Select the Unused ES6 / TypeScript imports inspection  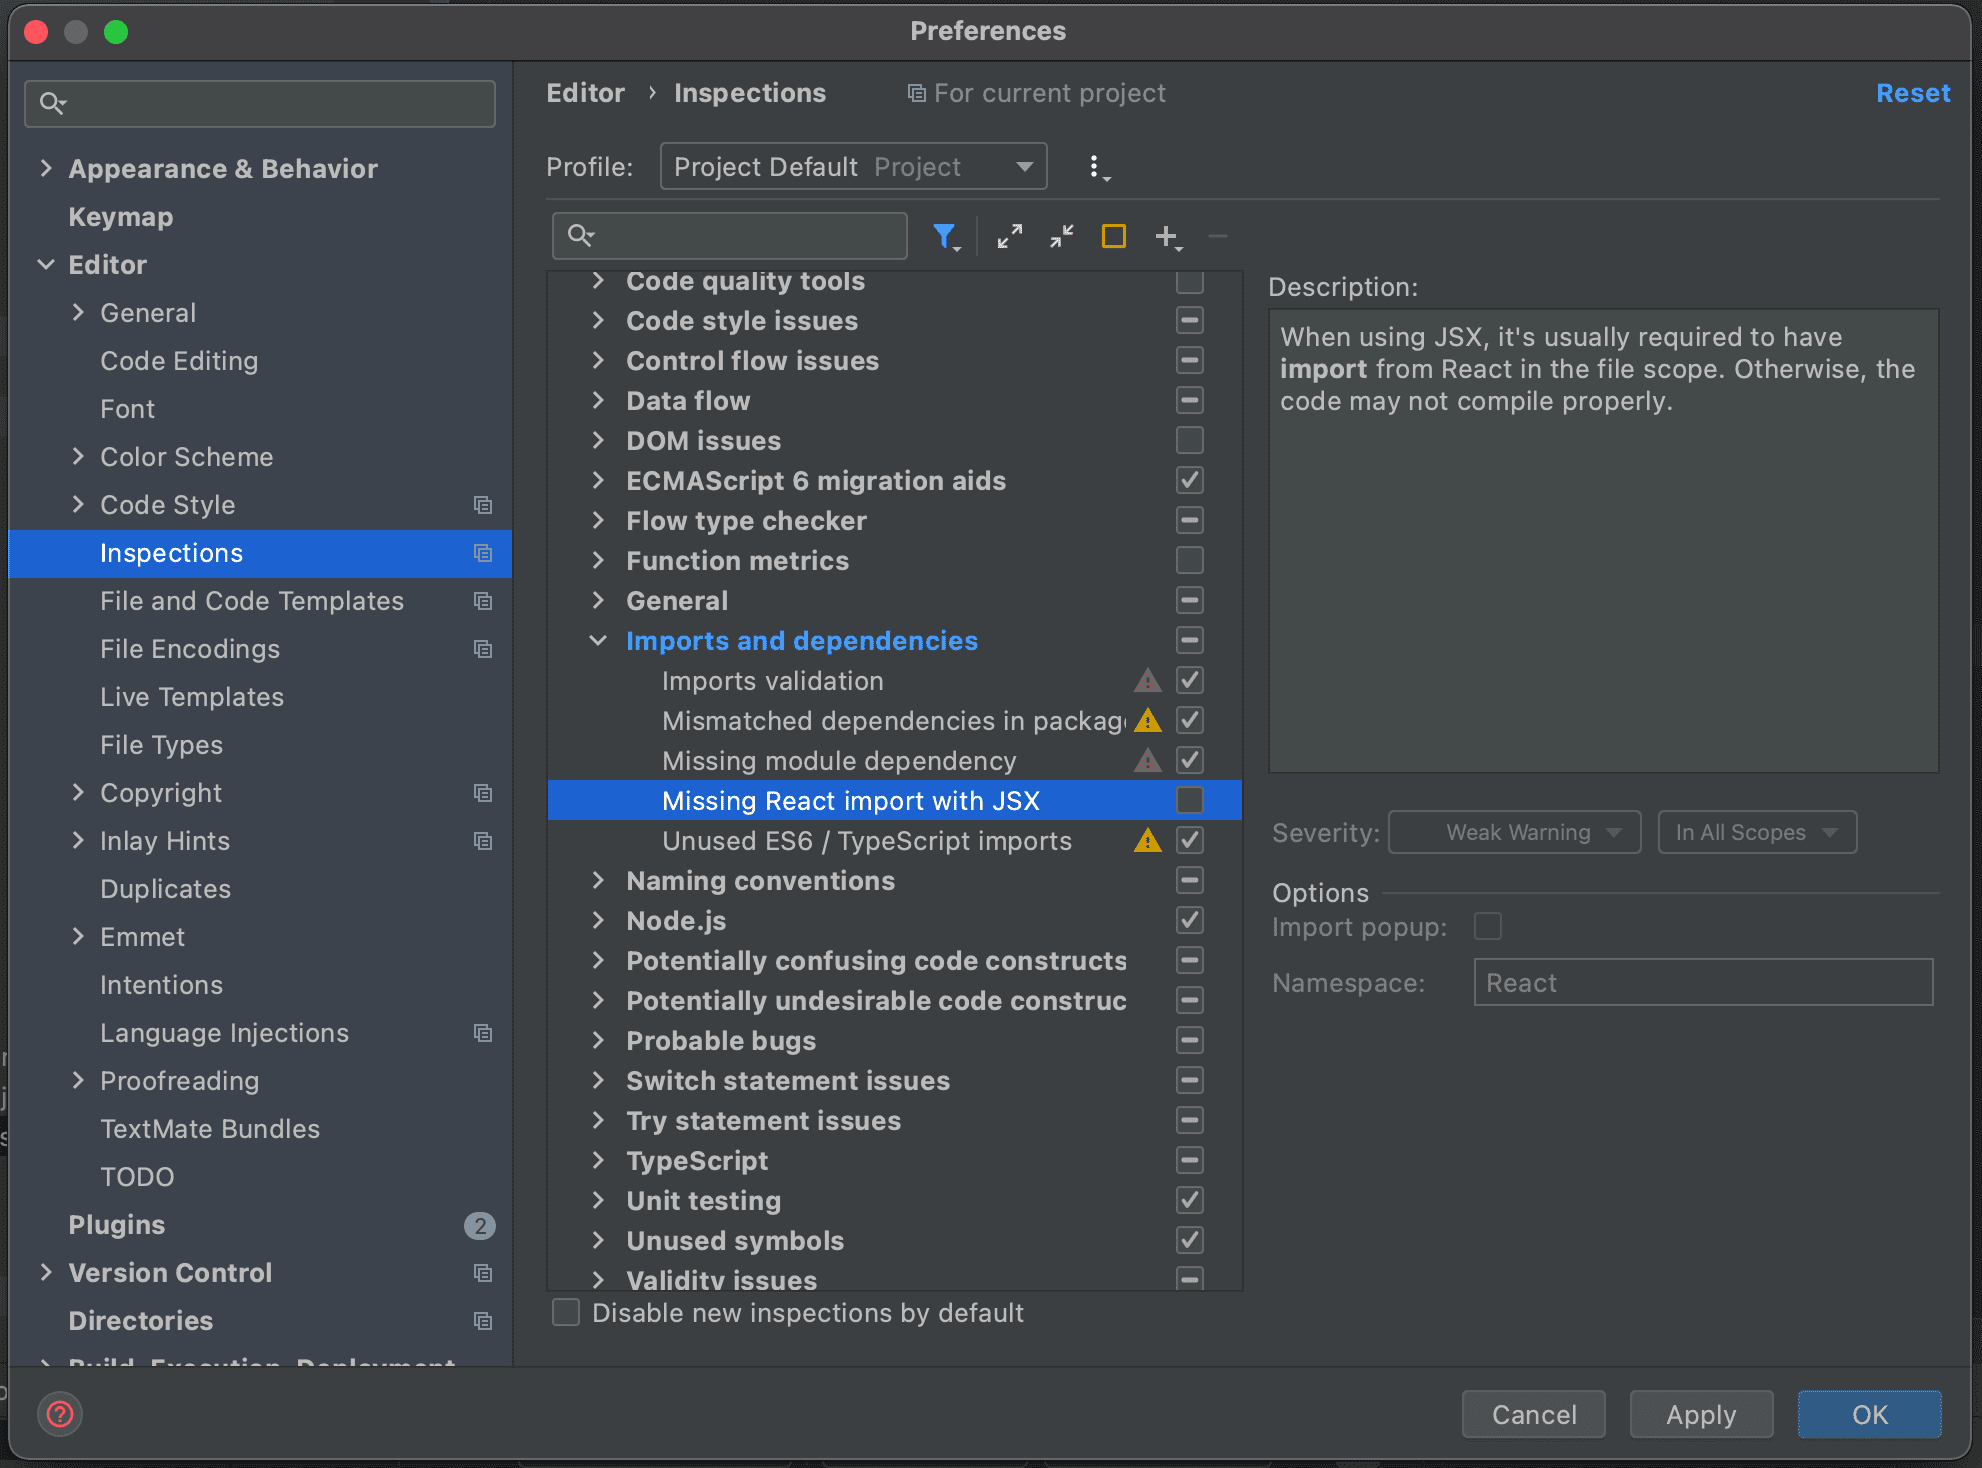[866, 840]
